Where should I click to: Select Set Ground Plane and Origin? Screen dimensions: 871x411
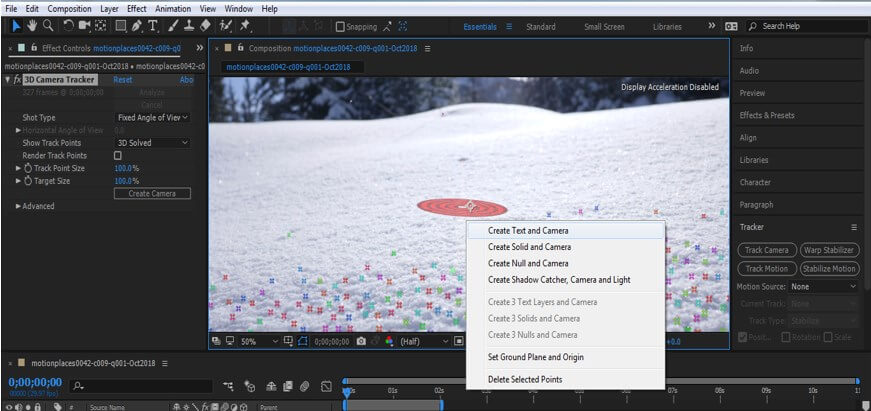point(535,357)
